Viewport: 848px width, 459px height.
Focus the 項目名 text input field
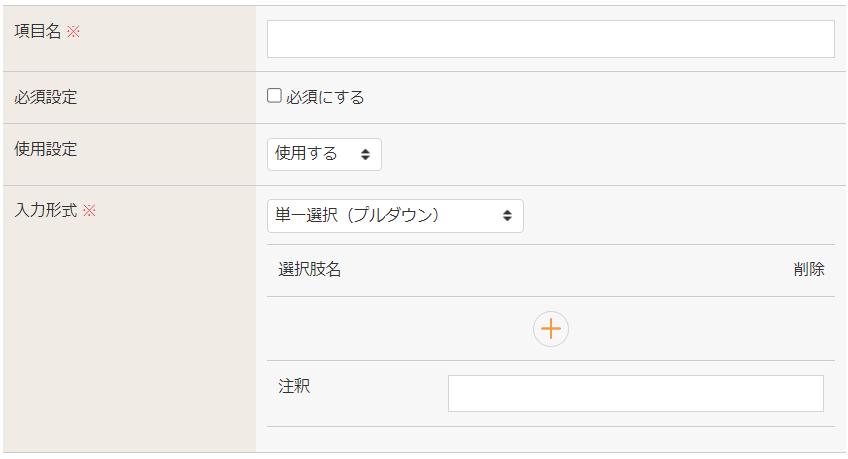point(550,39)
